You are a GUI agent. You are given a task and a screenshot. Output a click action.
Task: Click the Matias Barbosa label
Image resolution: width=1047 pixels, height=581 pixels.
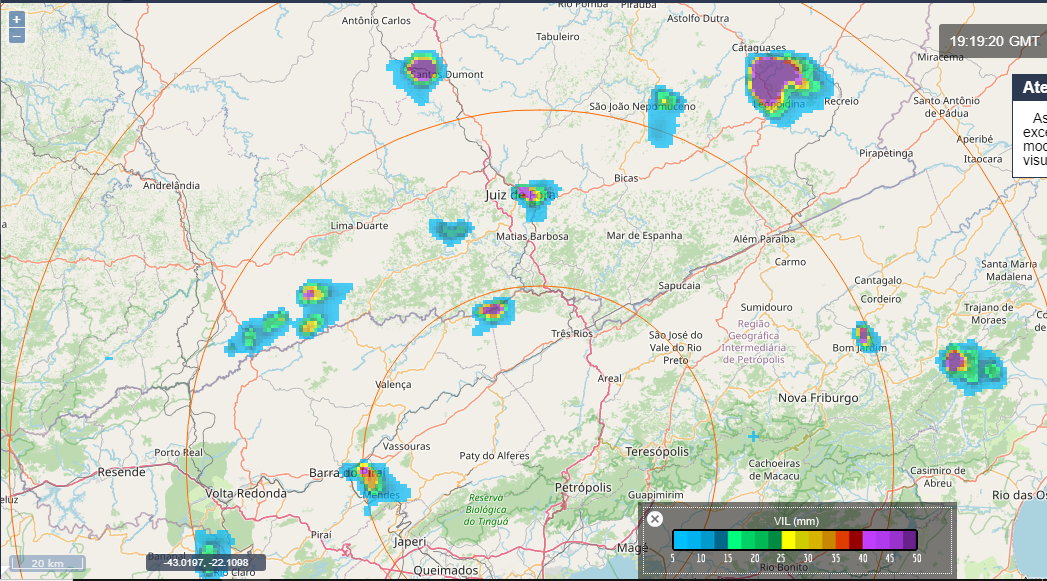point(532,236)
